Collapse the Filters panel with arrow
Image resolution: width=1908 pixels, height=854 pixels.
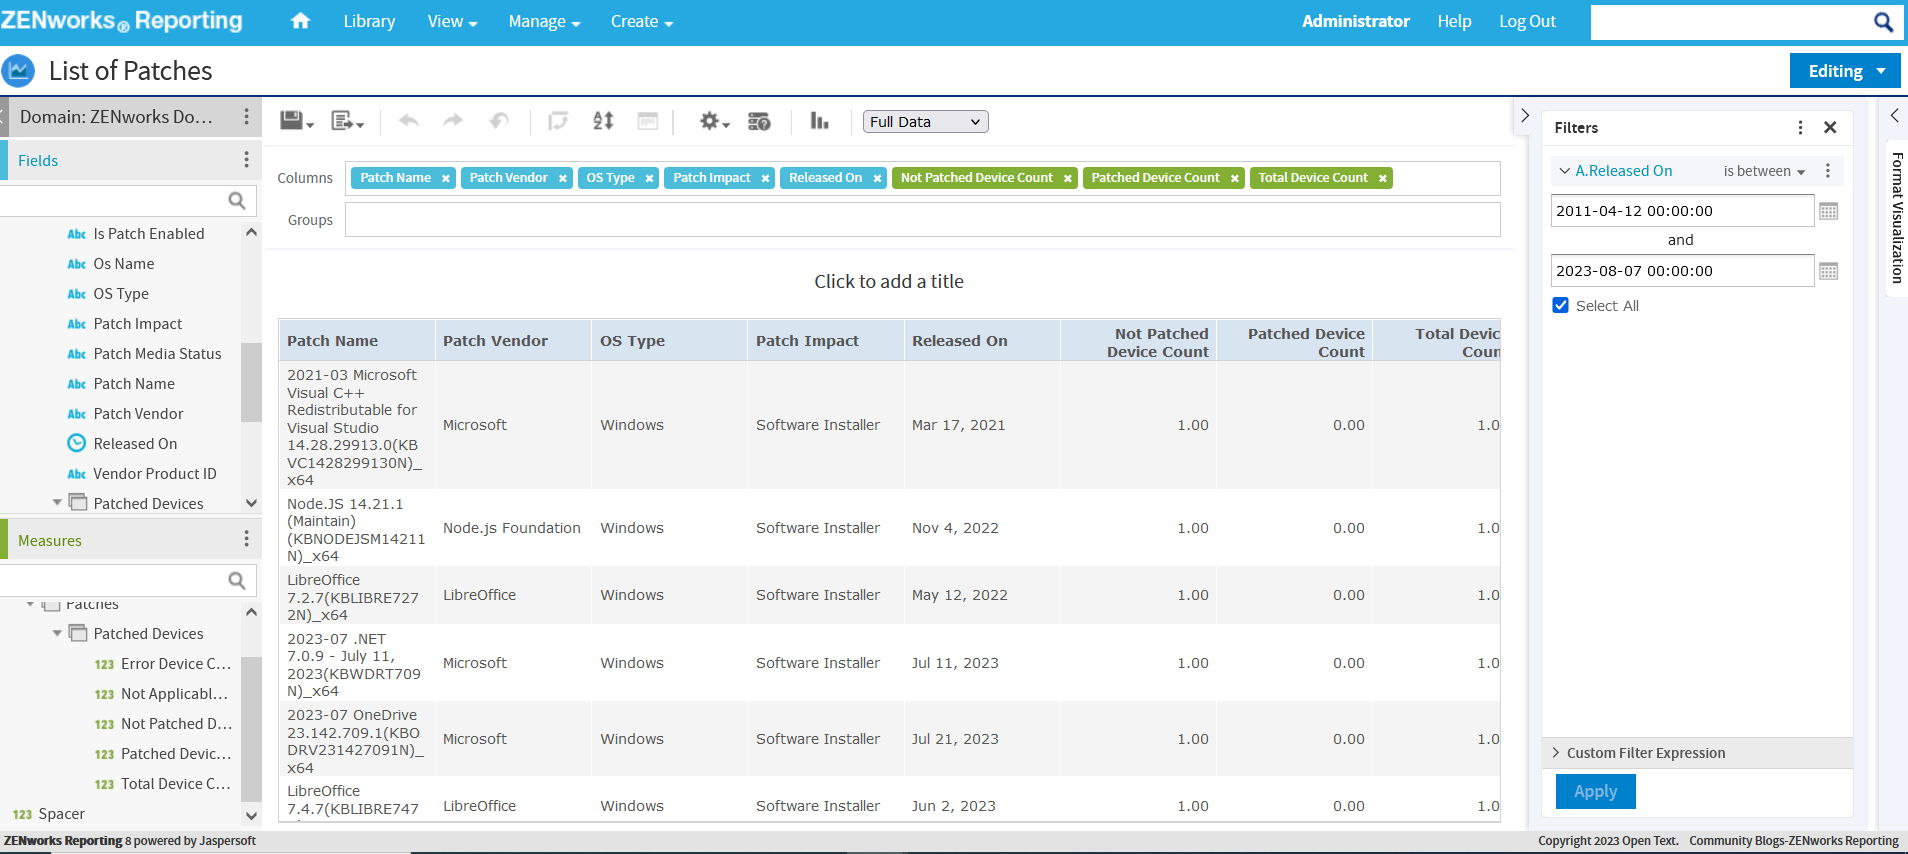pyautogui.click(x=1525, y=116)
